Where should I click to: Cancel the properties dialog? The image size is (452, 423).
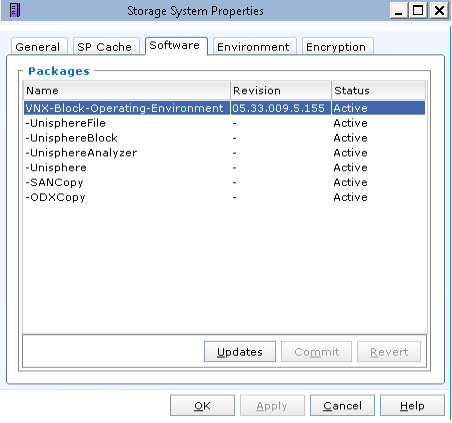pyautogui.click(x=342, y=405)
